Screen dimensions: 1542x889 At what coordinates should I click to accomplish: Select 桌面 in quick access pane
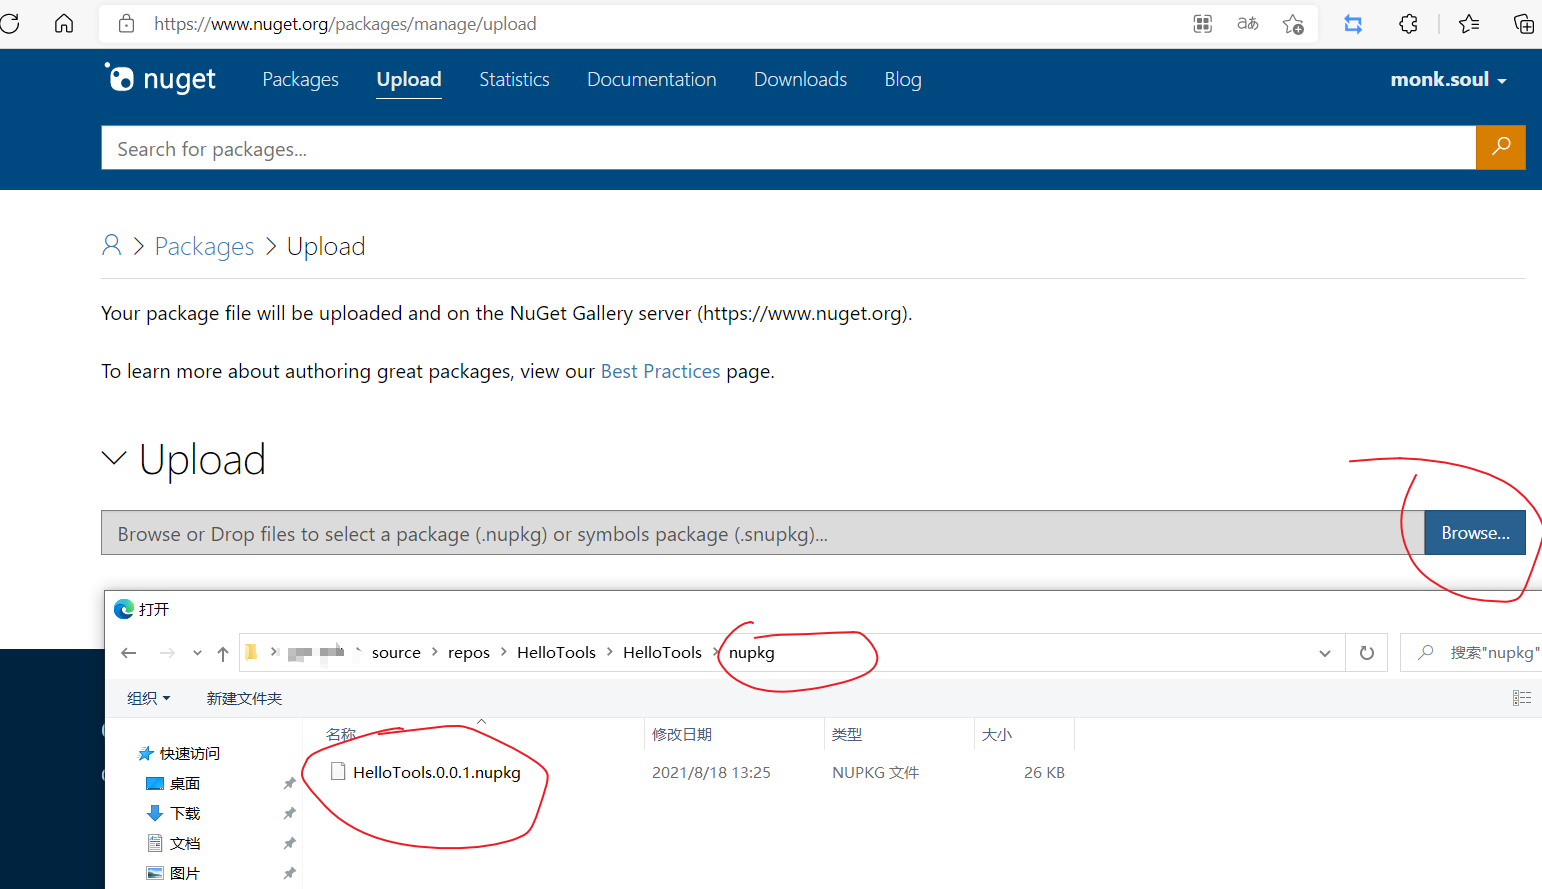[x=184, y=783]
